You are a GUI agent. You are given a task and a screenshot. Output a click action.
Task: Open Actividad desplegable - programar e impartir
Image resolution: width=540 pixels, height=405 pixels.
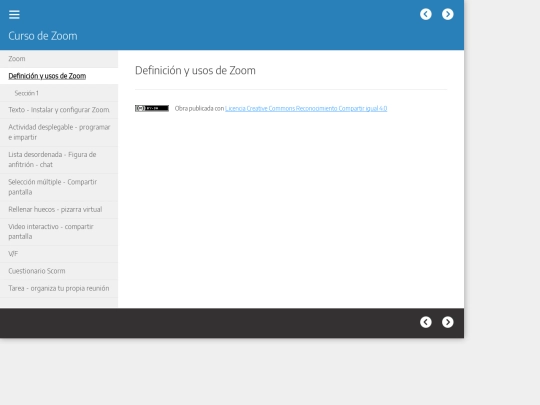[x=59, y=132]
